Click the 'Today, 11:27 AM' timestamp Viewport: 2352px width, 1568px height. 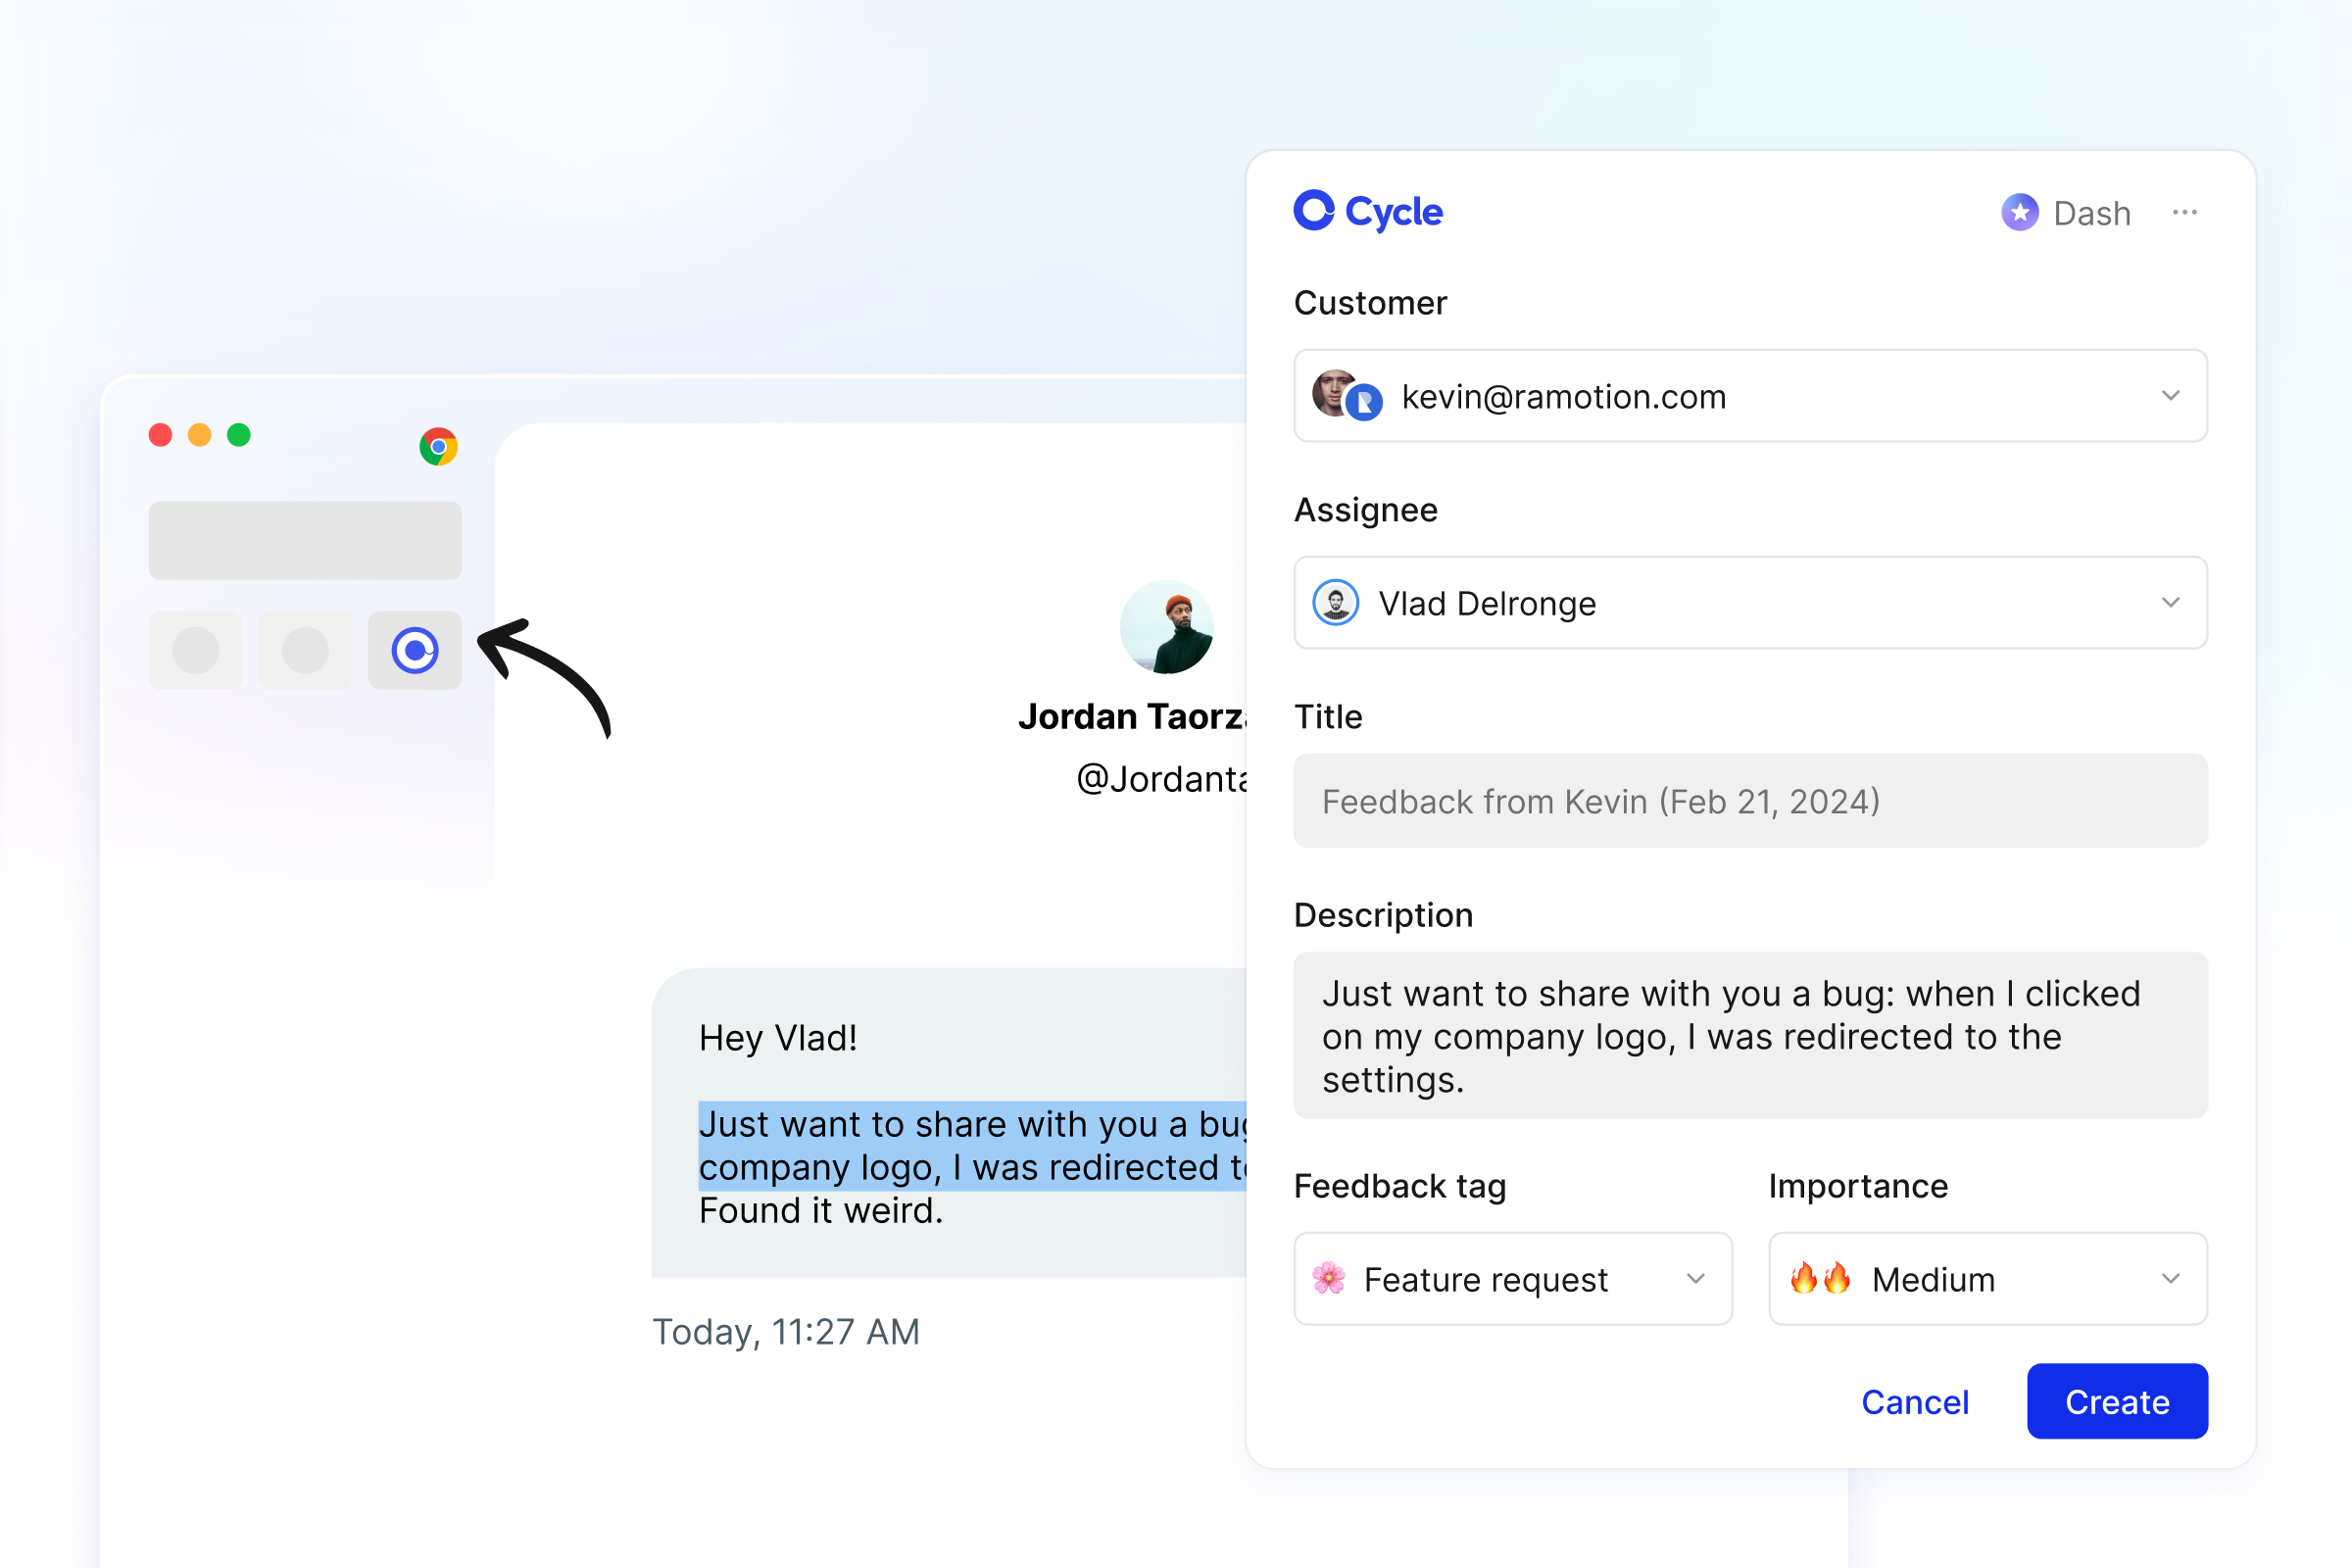[x=786, y=1332]
